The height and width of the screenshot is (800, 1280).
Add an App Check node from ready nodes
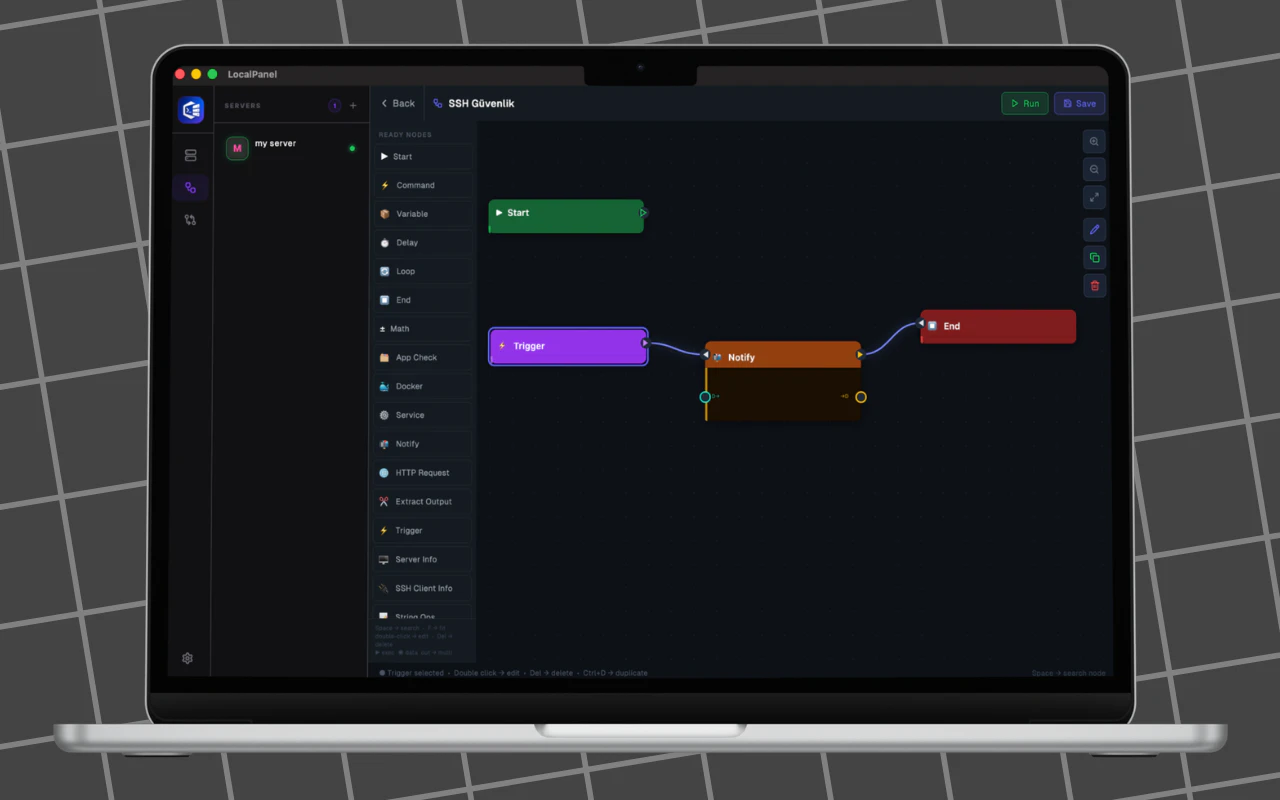coord(424,358)
